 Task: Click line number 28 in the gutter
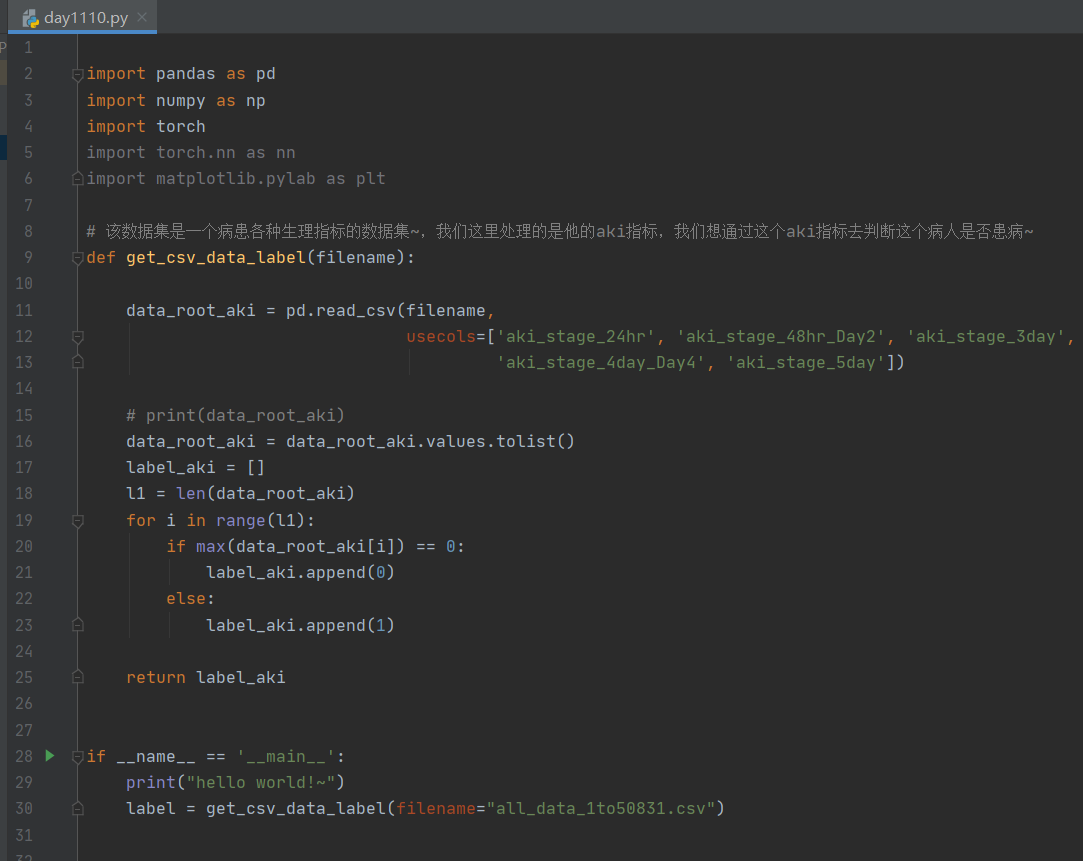click(x=24, y=757)
